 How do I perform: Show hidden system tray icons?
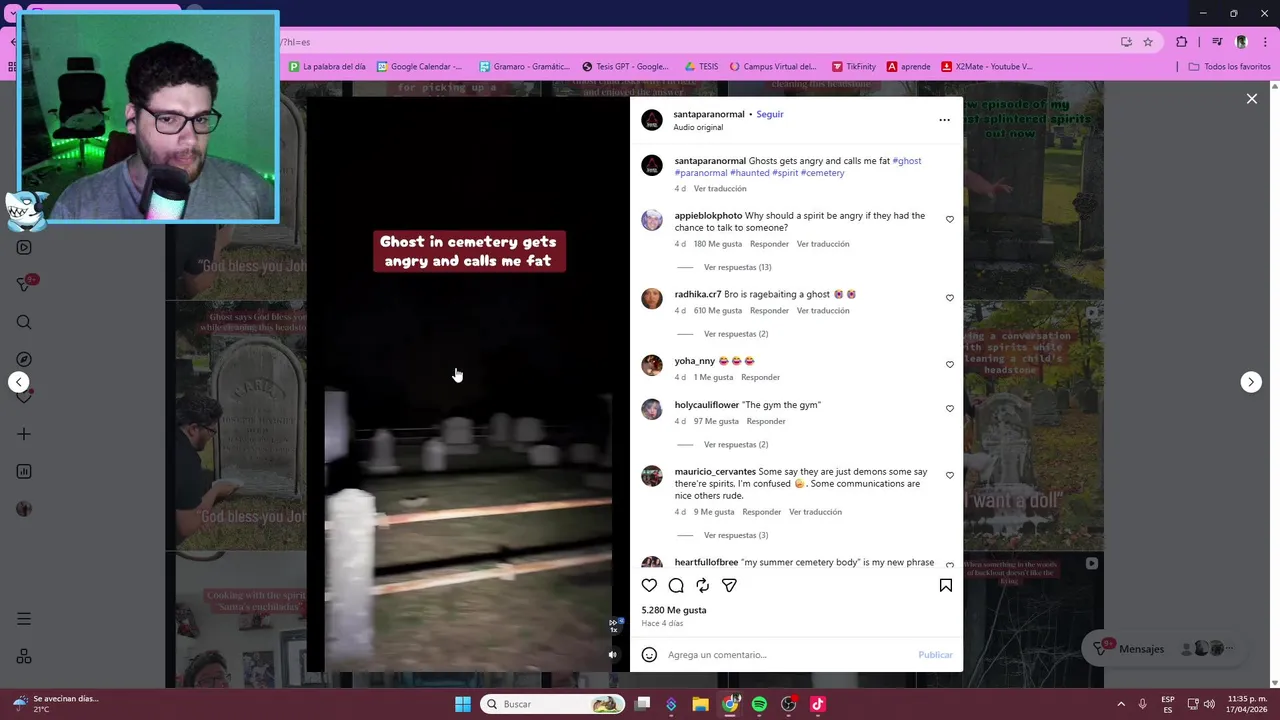1121,704
